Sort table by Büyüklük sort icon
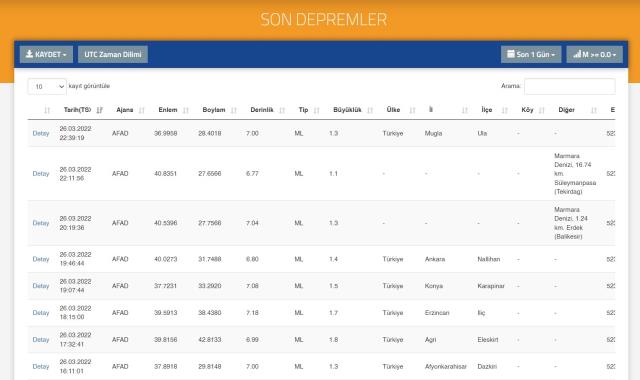This screenshot has height=380, width=640. [370, 110]
